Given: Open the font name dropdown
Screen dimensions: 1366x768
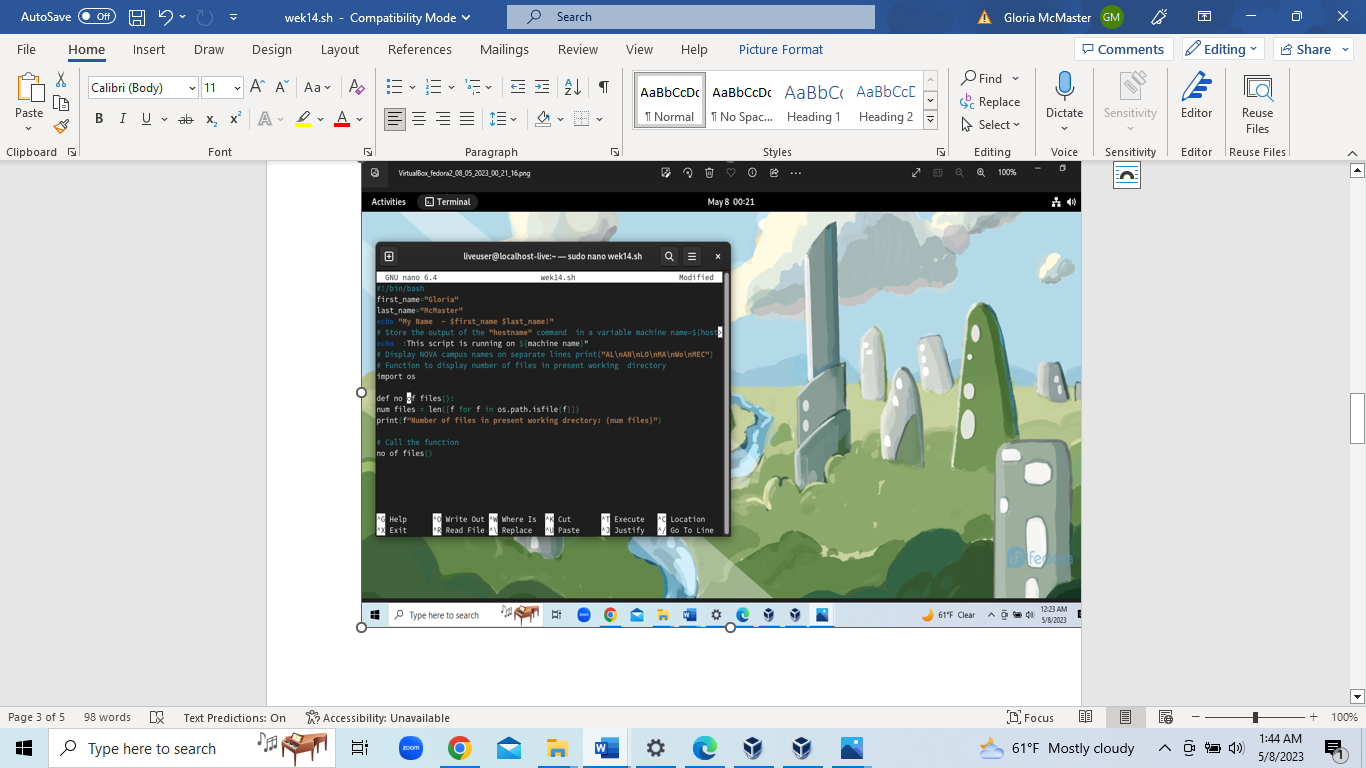Looking at the screenshot, I should [x=191, y=88].
